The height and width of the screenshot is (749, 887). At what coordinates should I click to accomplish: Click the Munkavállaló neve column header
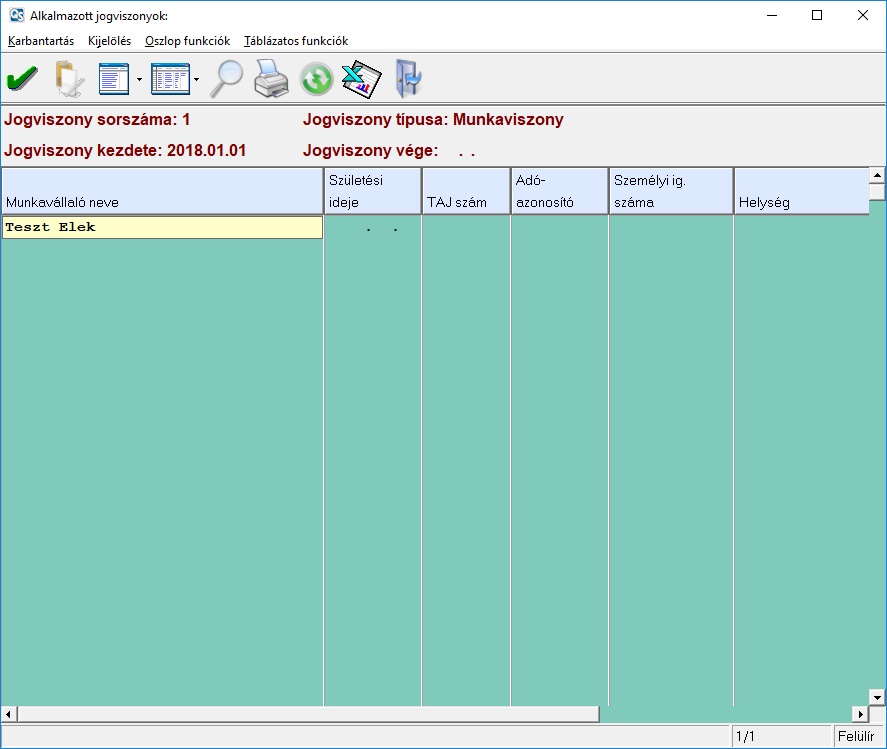(x=162, y=191)
